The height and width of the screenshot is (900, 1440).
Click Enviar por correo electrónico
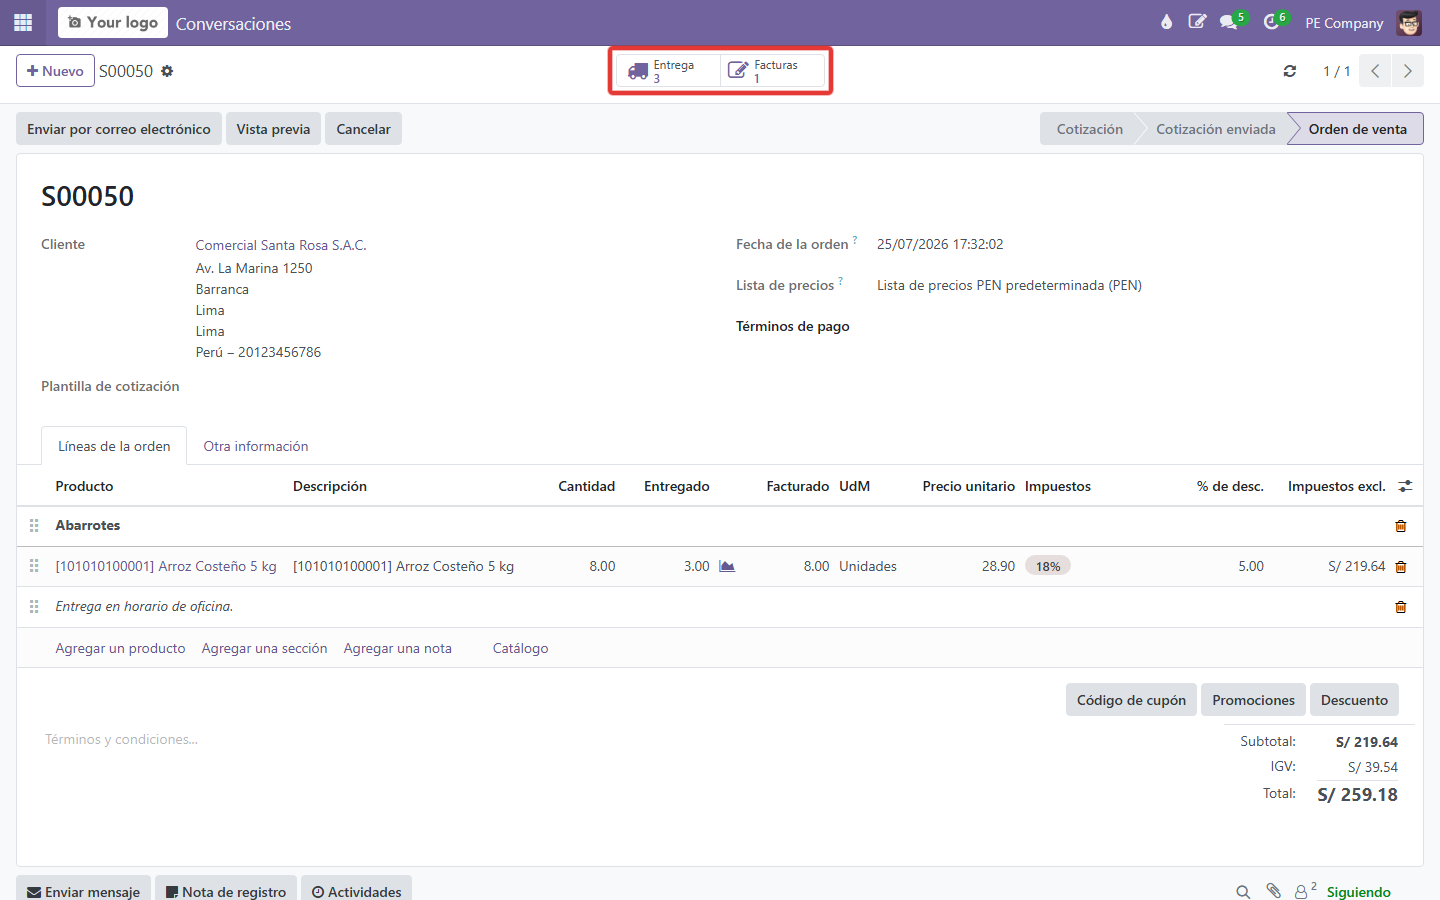pos(119,129)
